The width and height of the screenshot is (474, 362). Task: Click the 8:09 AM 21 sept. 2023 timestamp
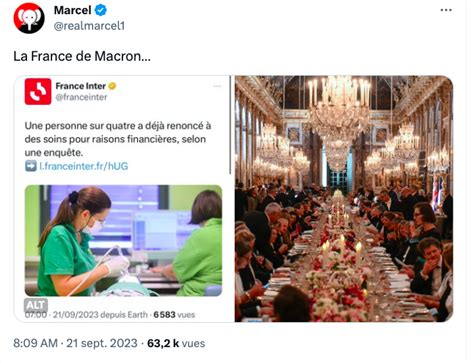pos(75,343)
